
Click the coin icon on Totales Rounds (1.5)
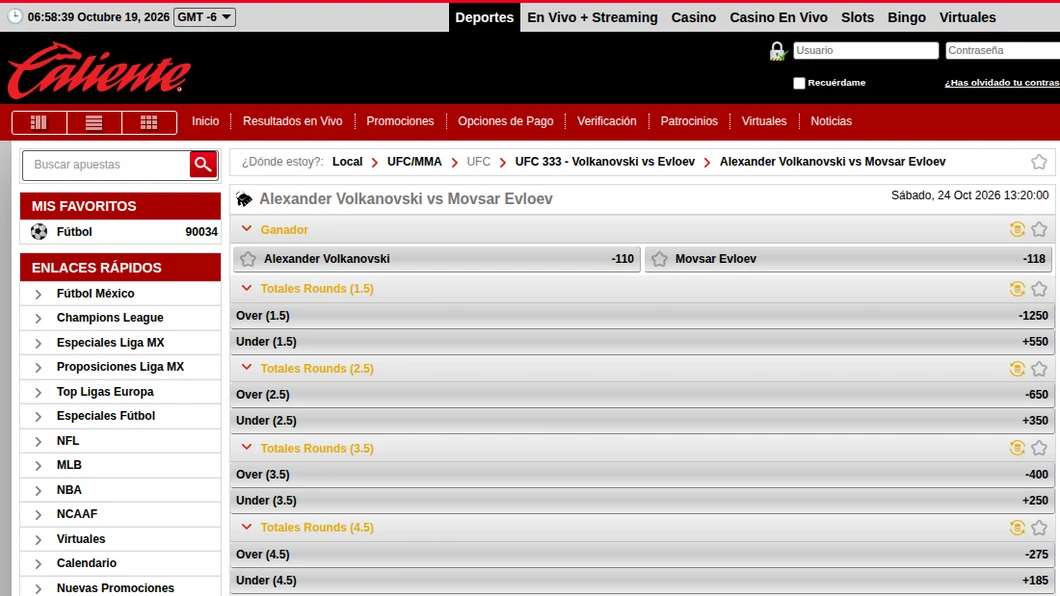point(1017,289)
